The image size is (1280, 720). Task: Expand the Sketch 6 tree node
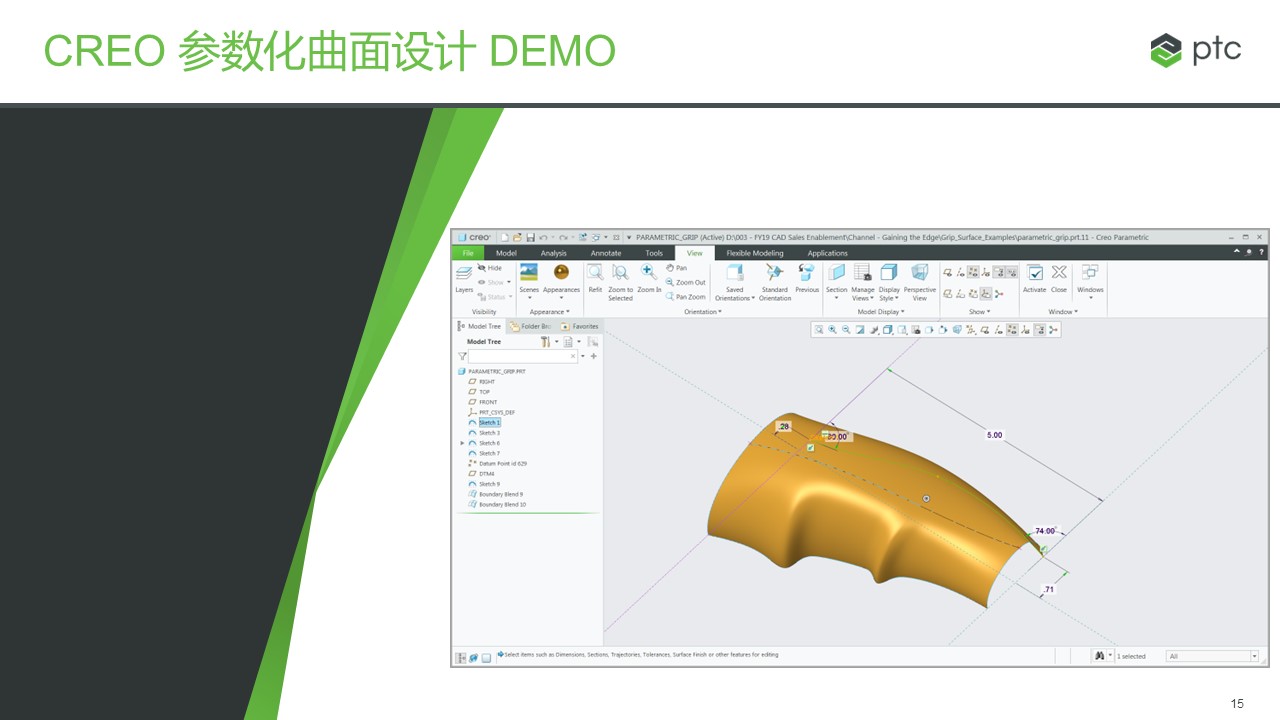pyautogui.click(x=462, y=443)
